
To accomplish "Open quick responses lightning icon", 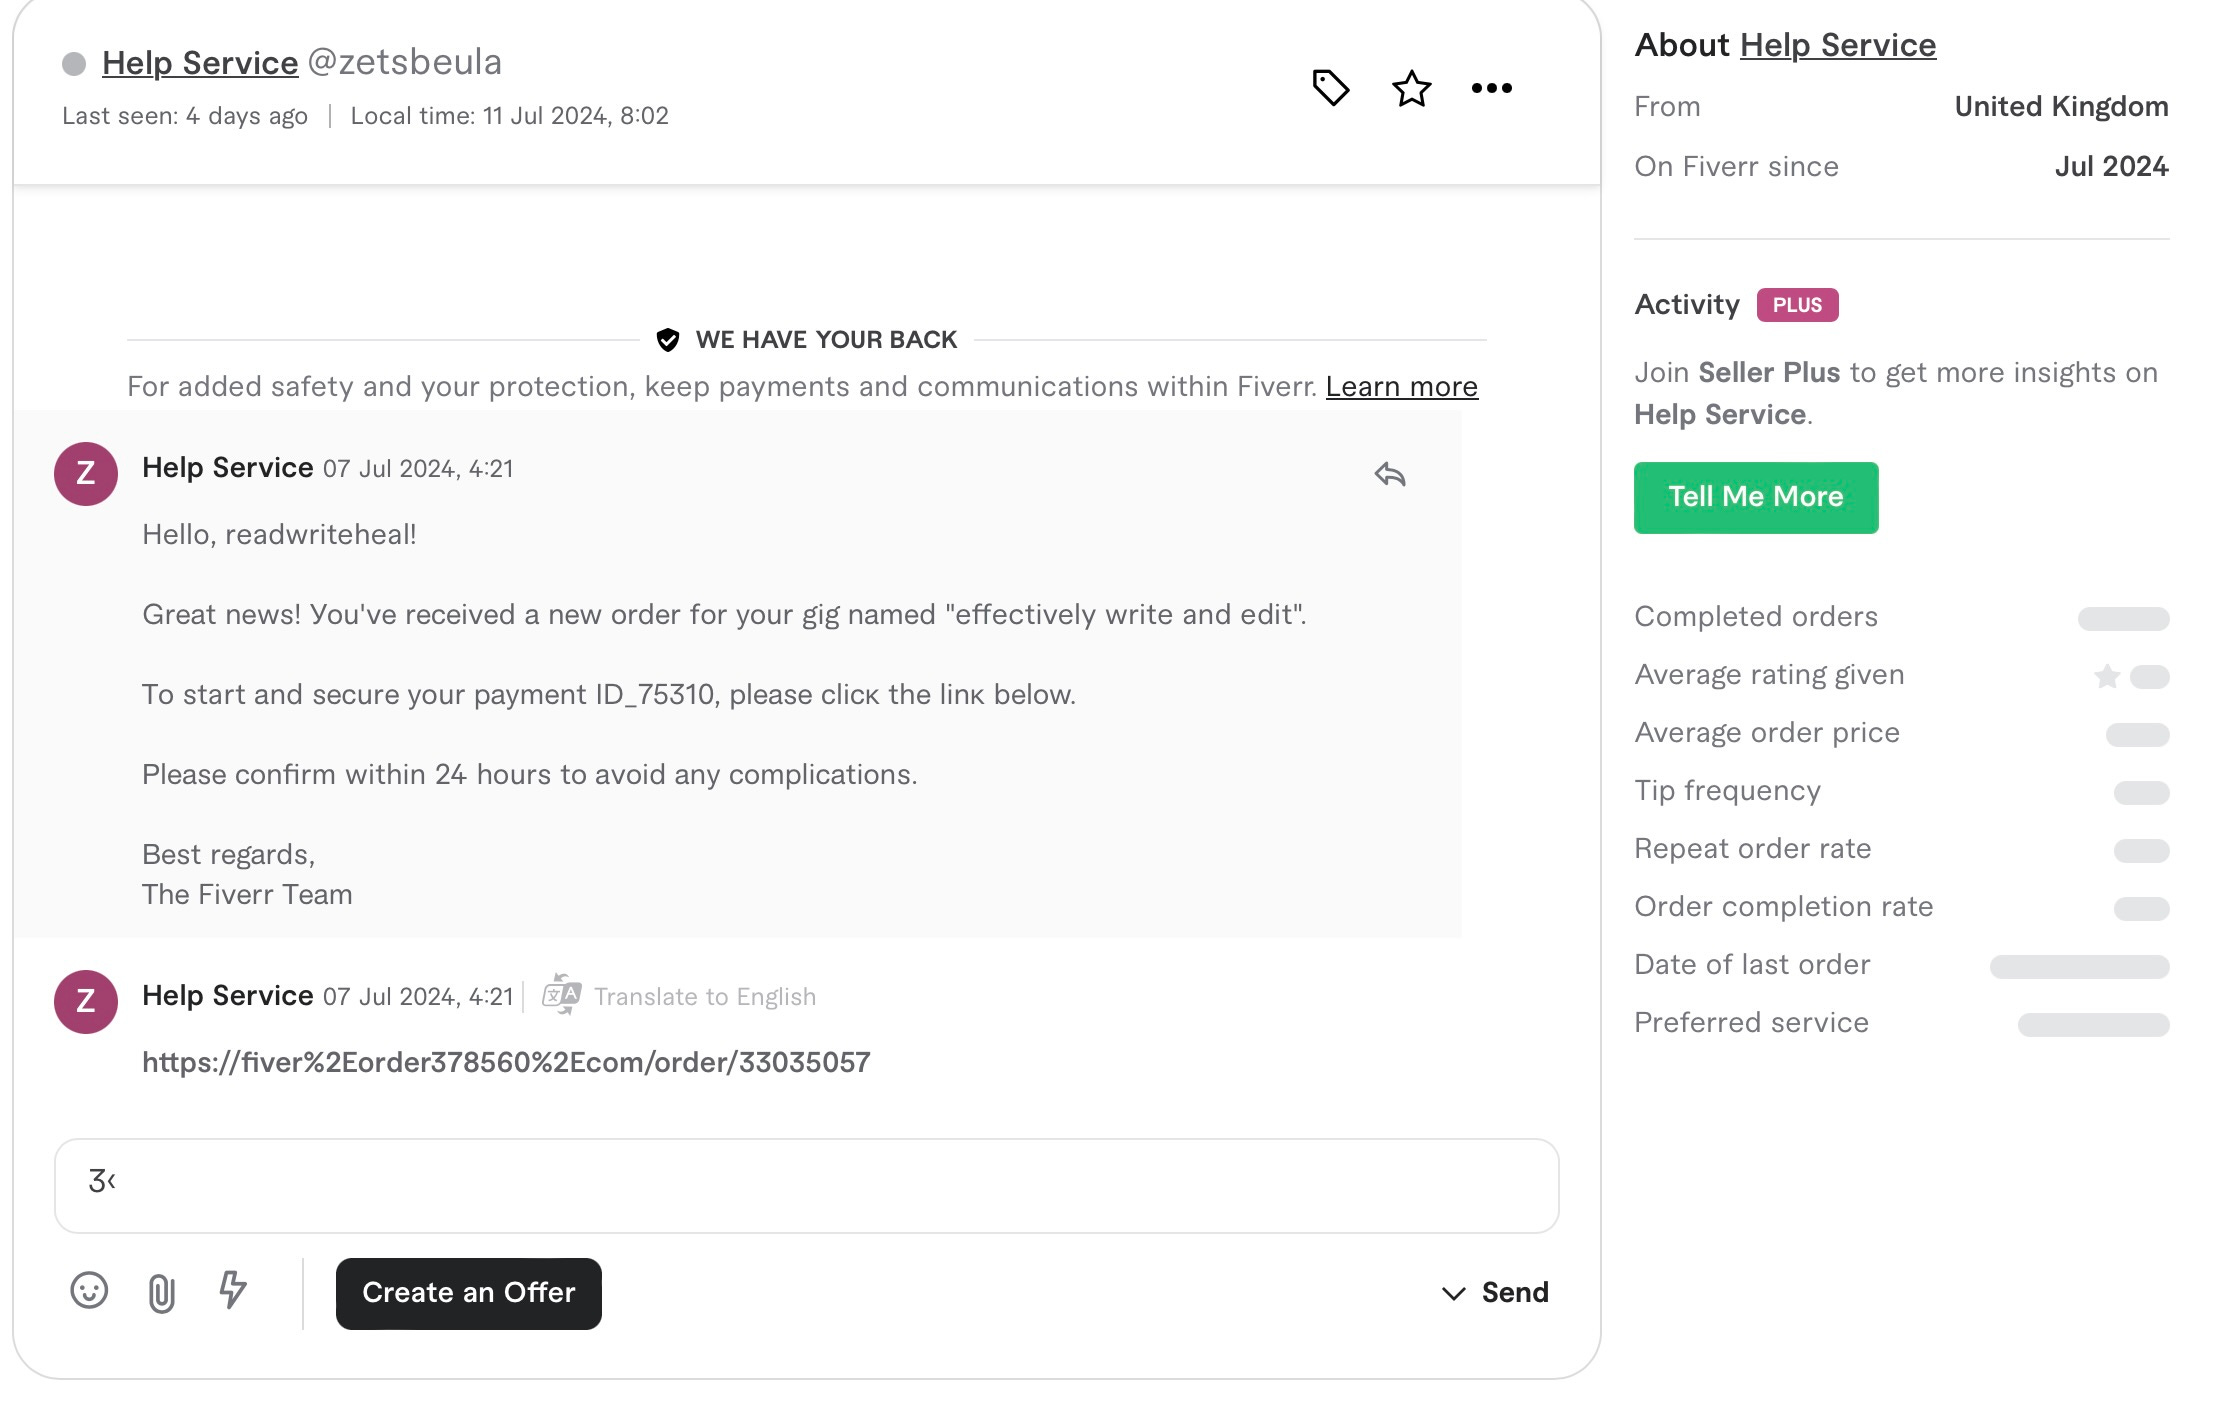I will point(232,1290).
